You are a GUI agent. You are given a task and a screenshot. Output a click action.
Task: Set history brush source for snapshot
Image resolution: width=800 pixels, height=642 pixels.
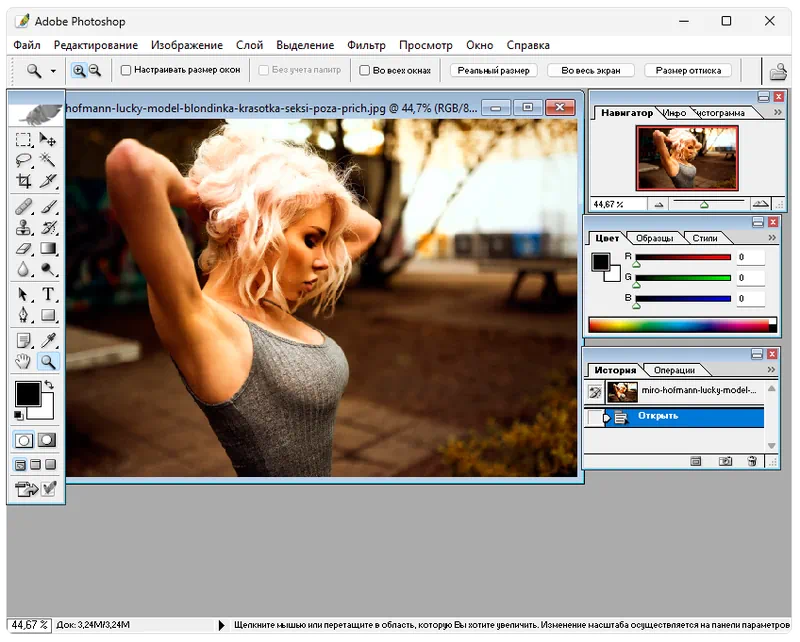[x=594, y=392]
